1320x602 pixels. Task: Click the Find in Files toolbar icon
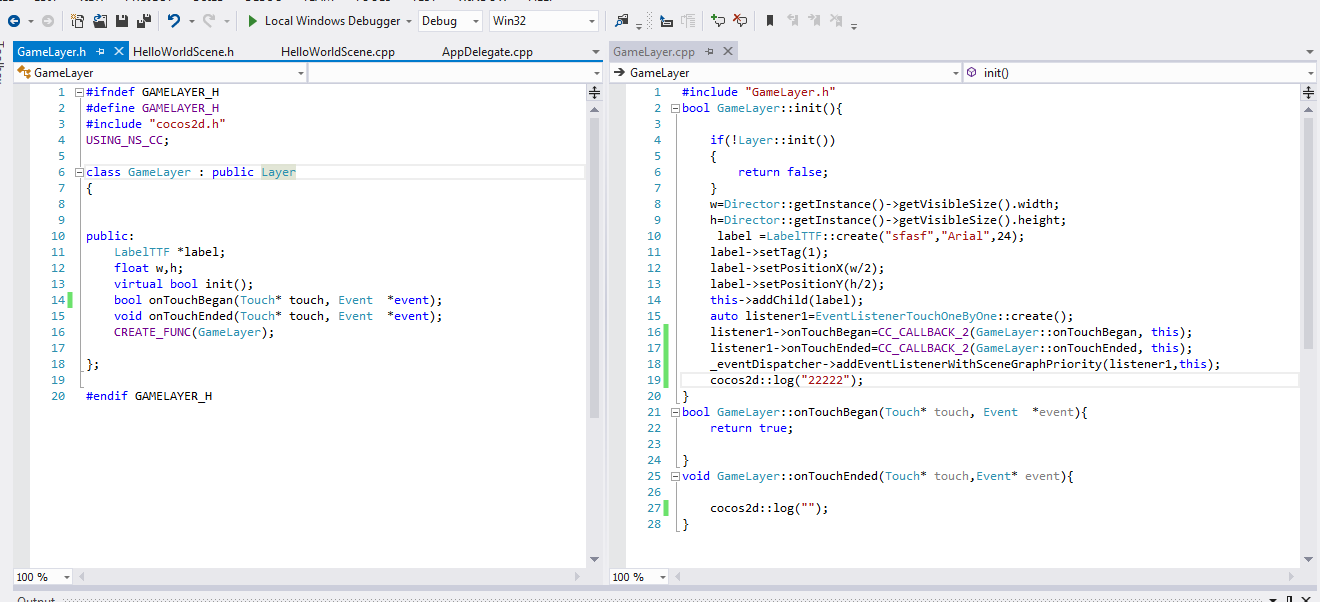point(622,20)
